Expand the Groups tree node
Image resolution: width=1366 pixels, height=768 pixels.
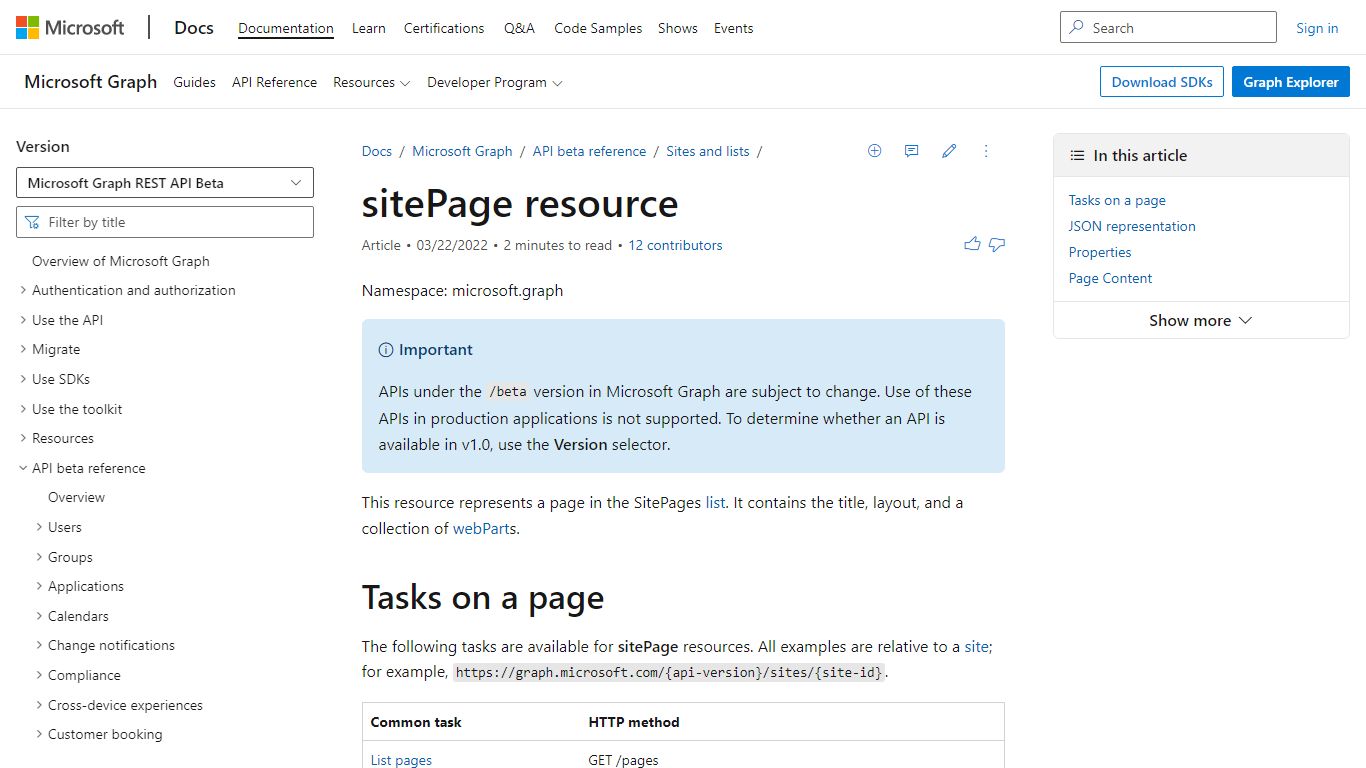pos(39,557)
